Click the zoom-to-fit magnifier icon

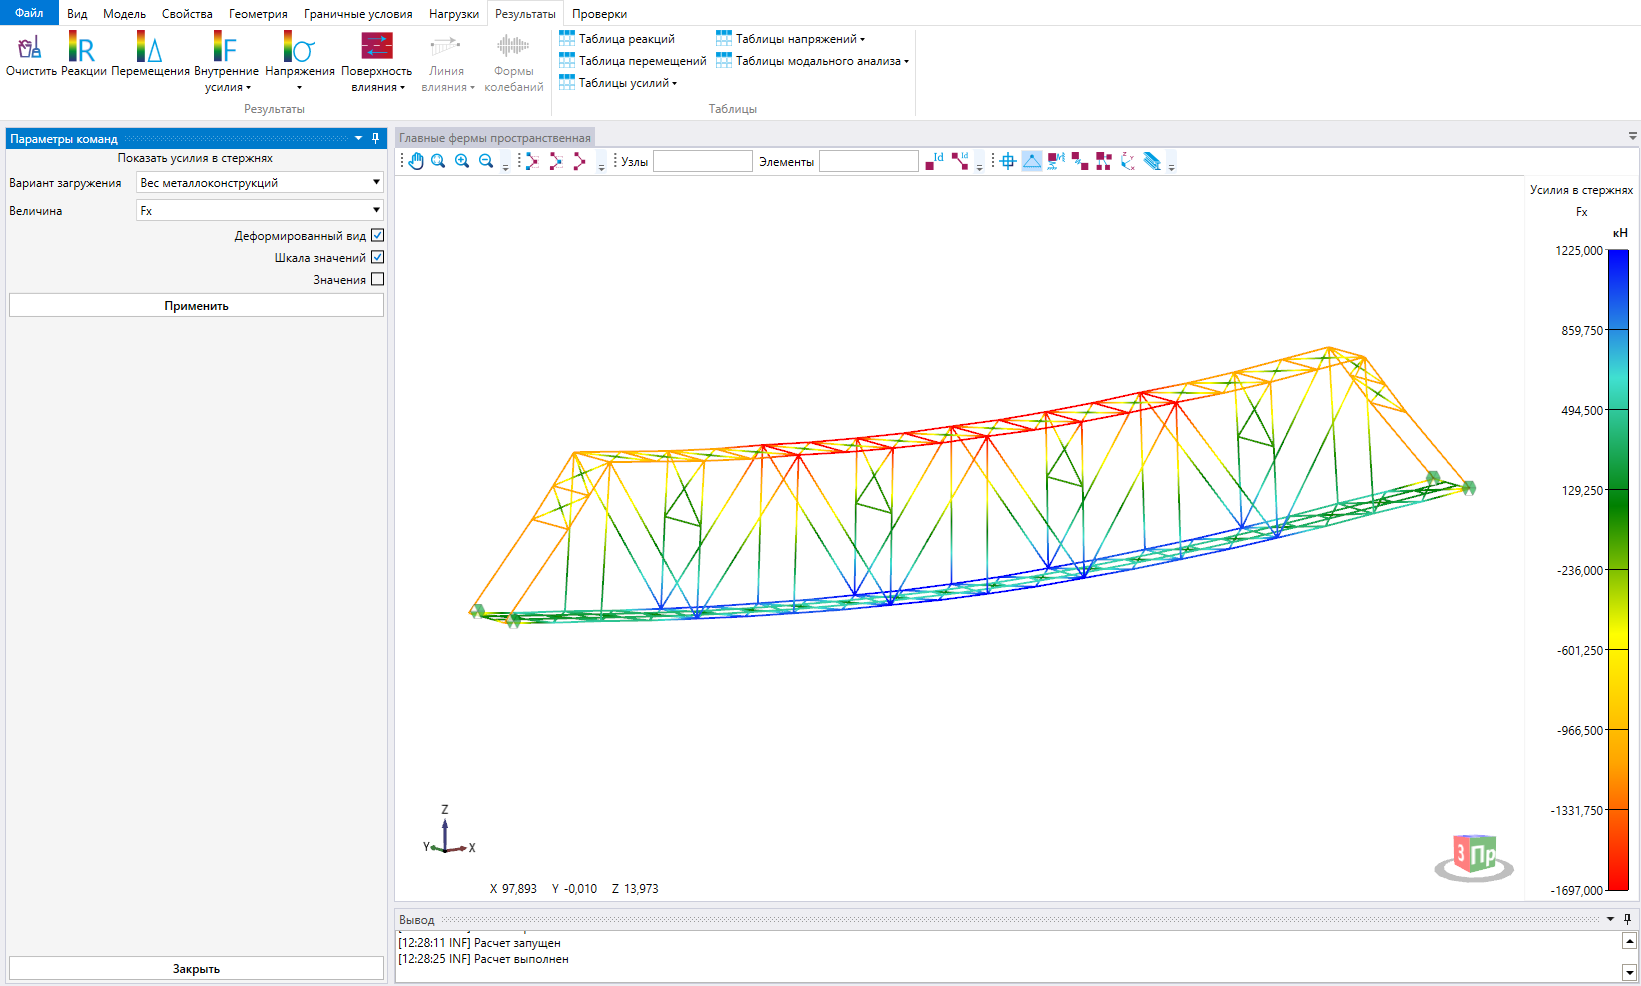click(438, 161)
